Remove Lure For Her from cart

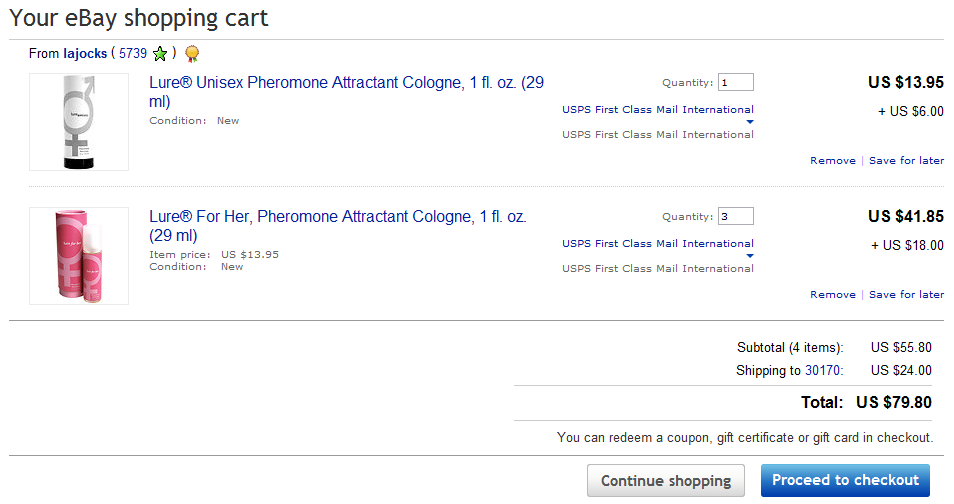point(832,295)
